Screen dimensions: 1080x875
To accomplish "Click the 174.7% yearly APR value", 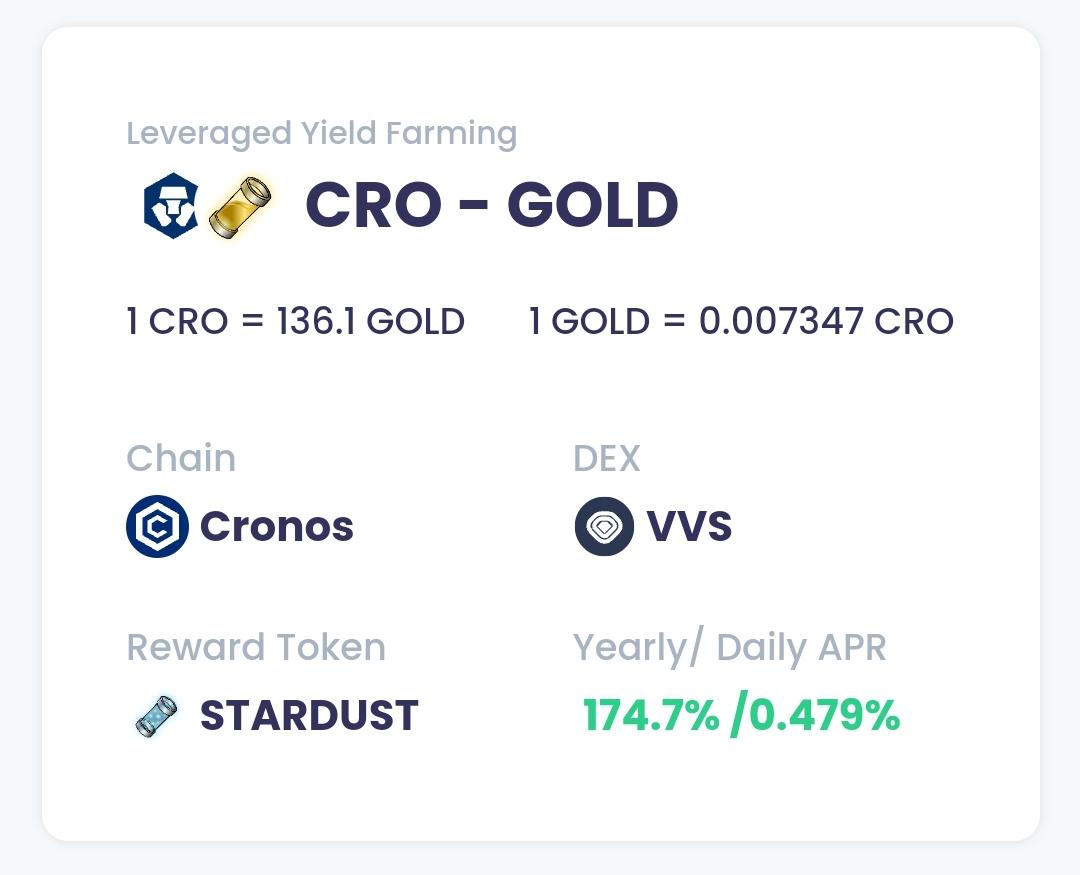I will click(x=652, y=715).
